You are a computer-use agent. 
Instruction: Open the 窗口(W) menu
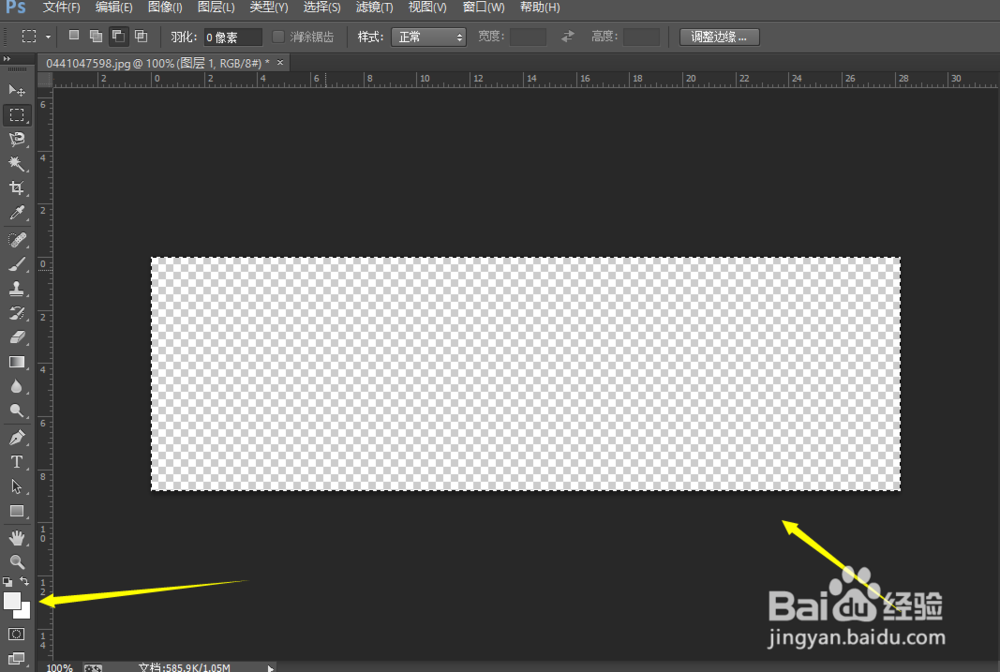click(483, 8)
